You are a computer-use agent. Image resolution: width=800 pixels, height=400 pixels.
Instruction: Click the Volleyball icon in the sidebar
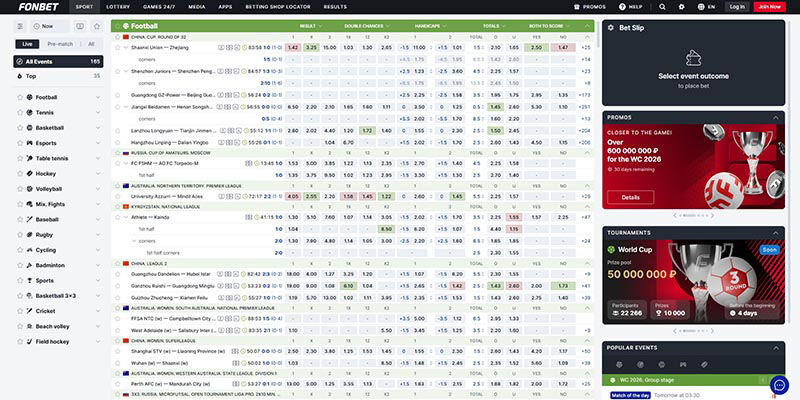[30, 189]
